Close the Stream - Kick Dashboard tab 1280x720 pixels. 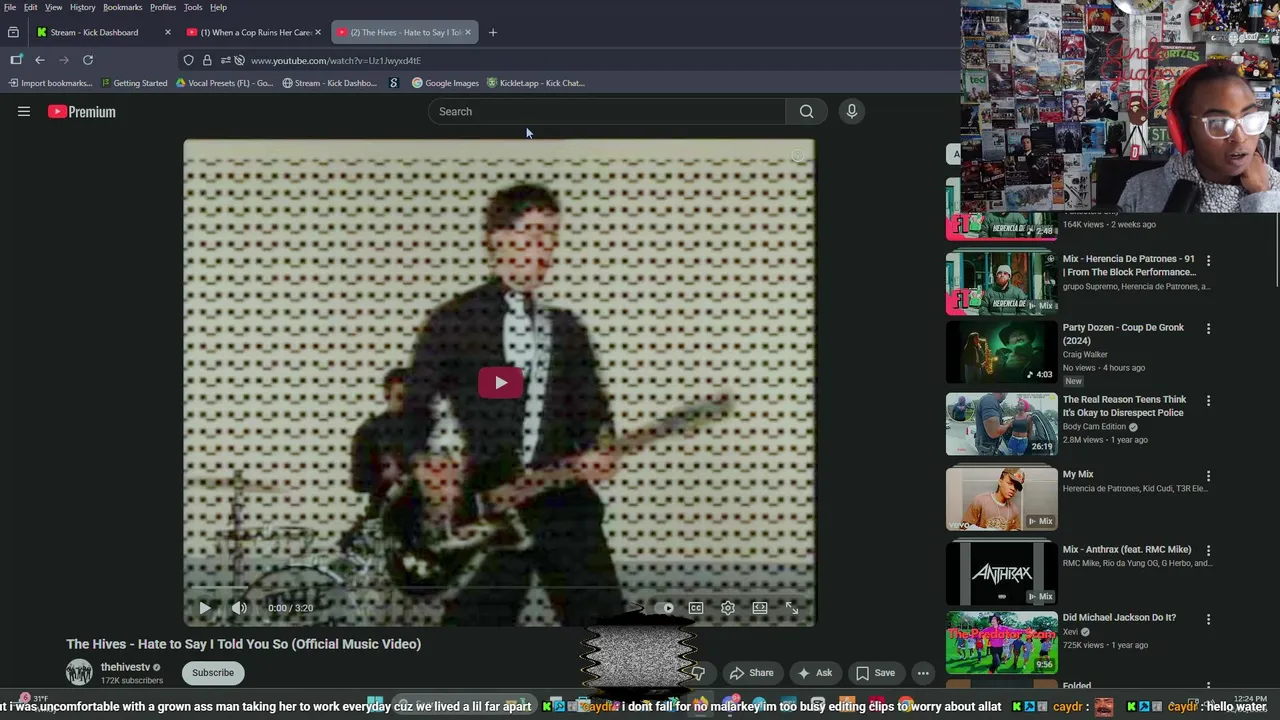click(167, 32)
